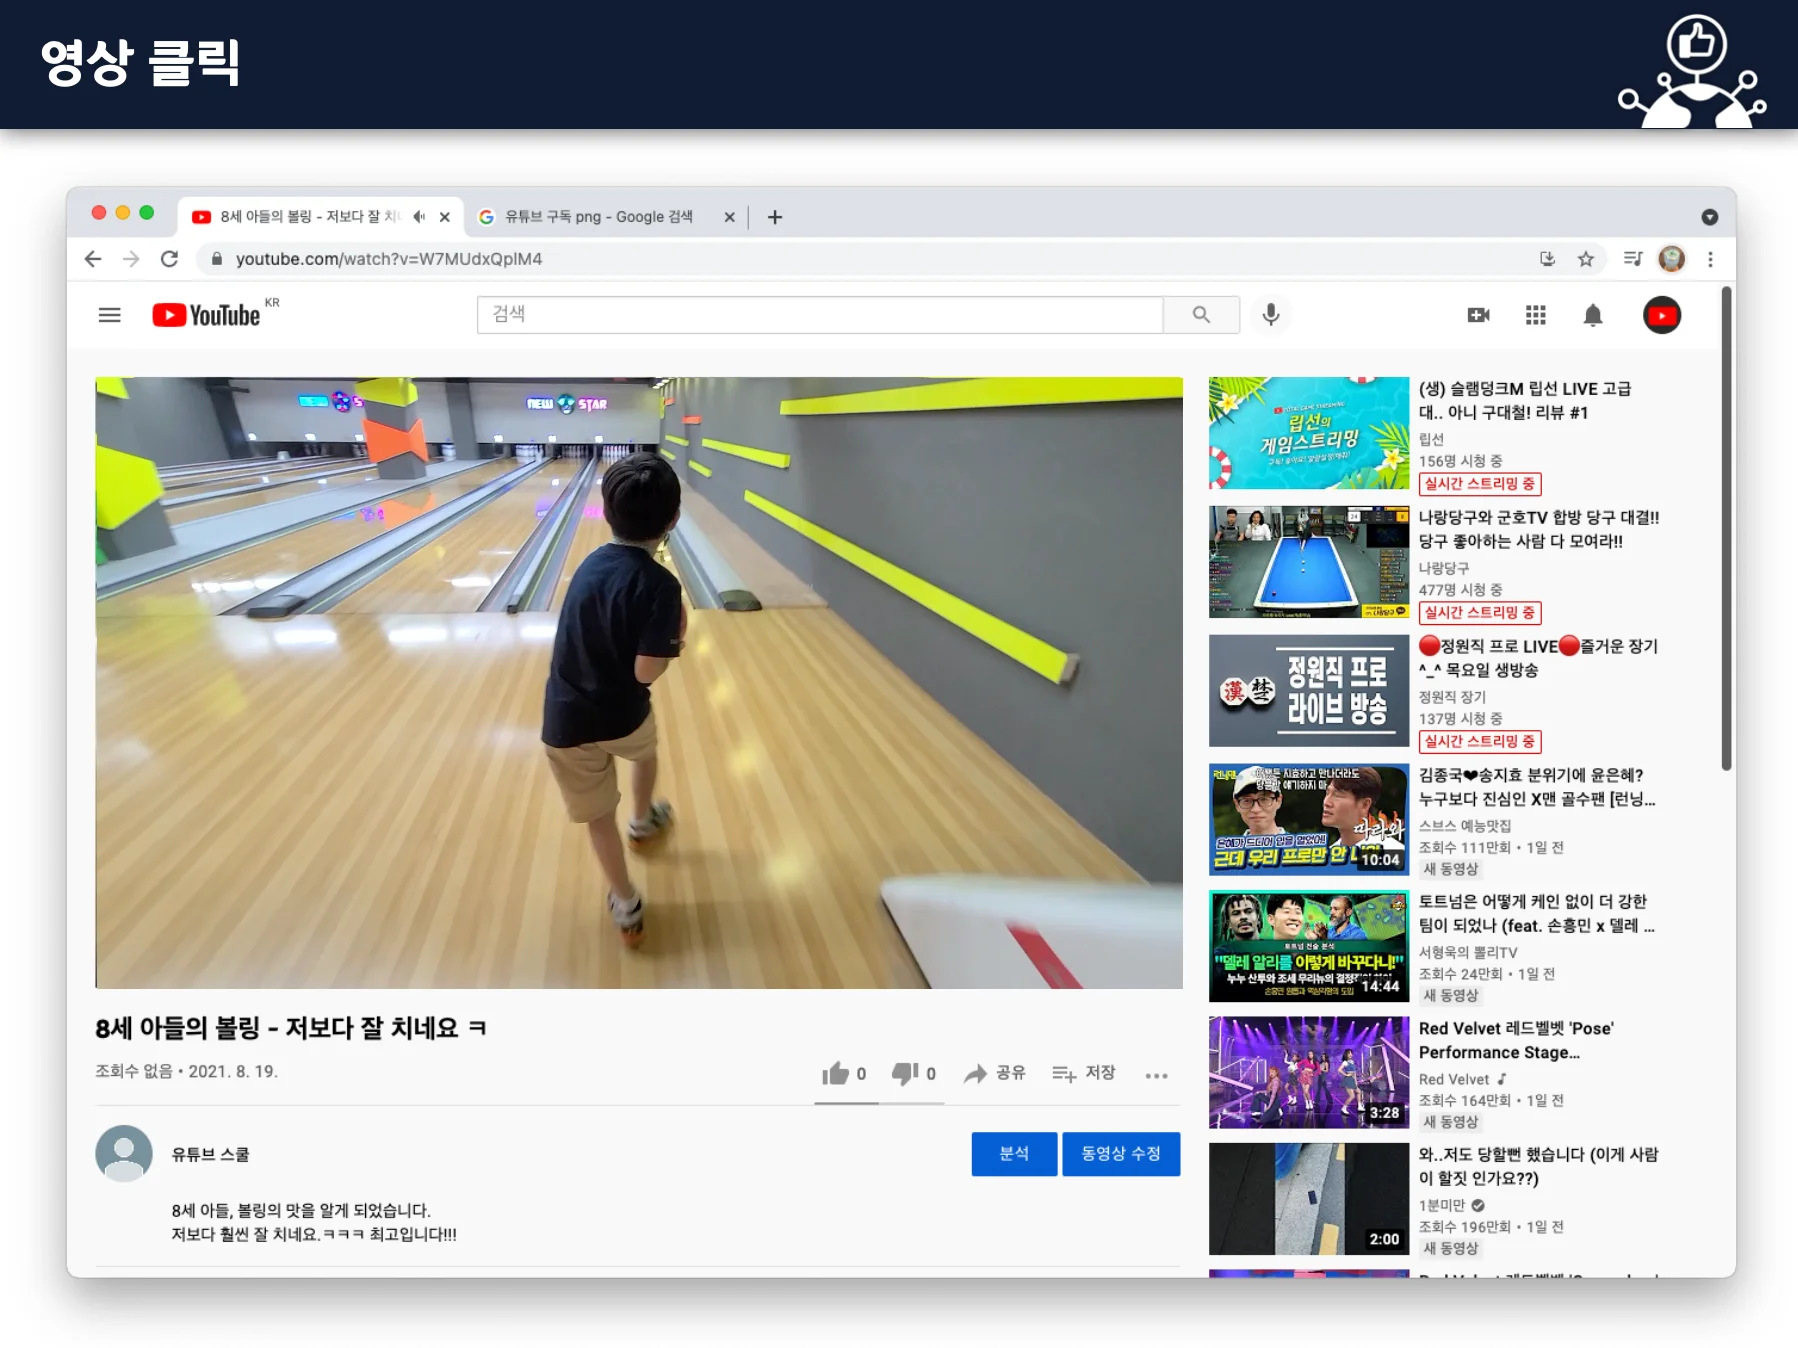The image size is (1798, 1348).
Task: Open Chrome three-dot menu
Action: (x=1711, y=259)
